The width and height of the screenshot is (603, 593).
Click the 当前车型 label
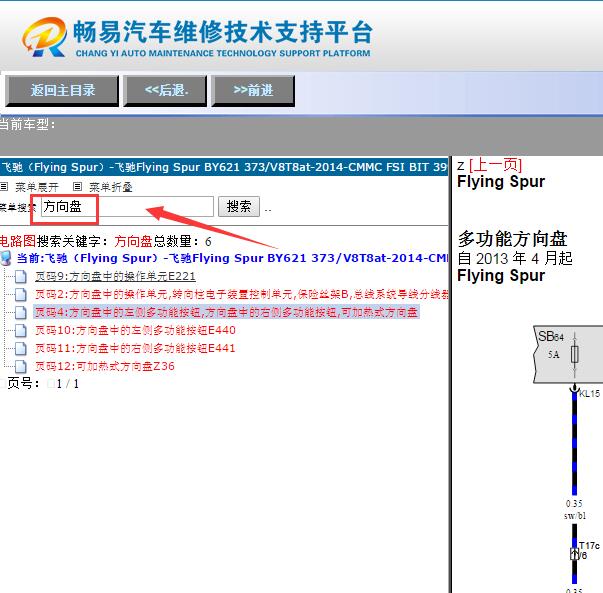click(x=27, y=125)
